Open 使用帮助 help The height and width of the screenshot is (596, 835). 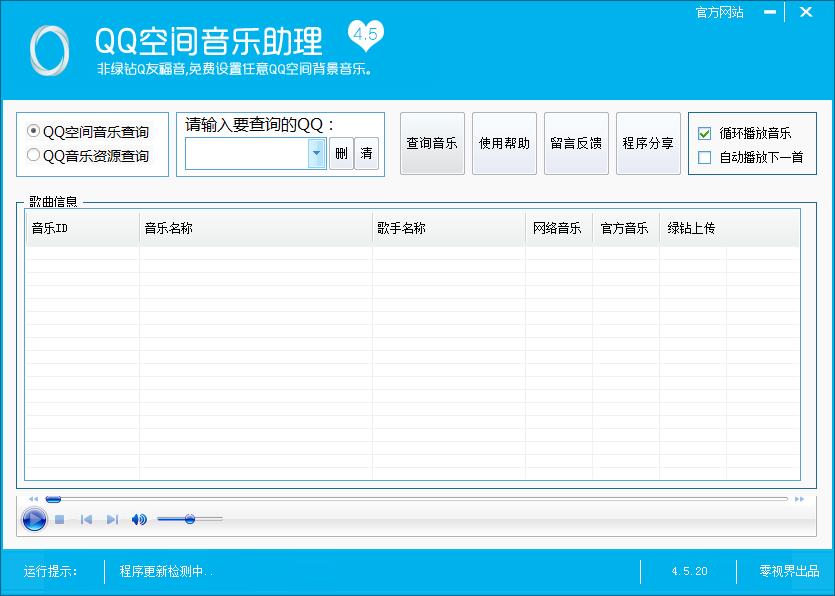504,143
